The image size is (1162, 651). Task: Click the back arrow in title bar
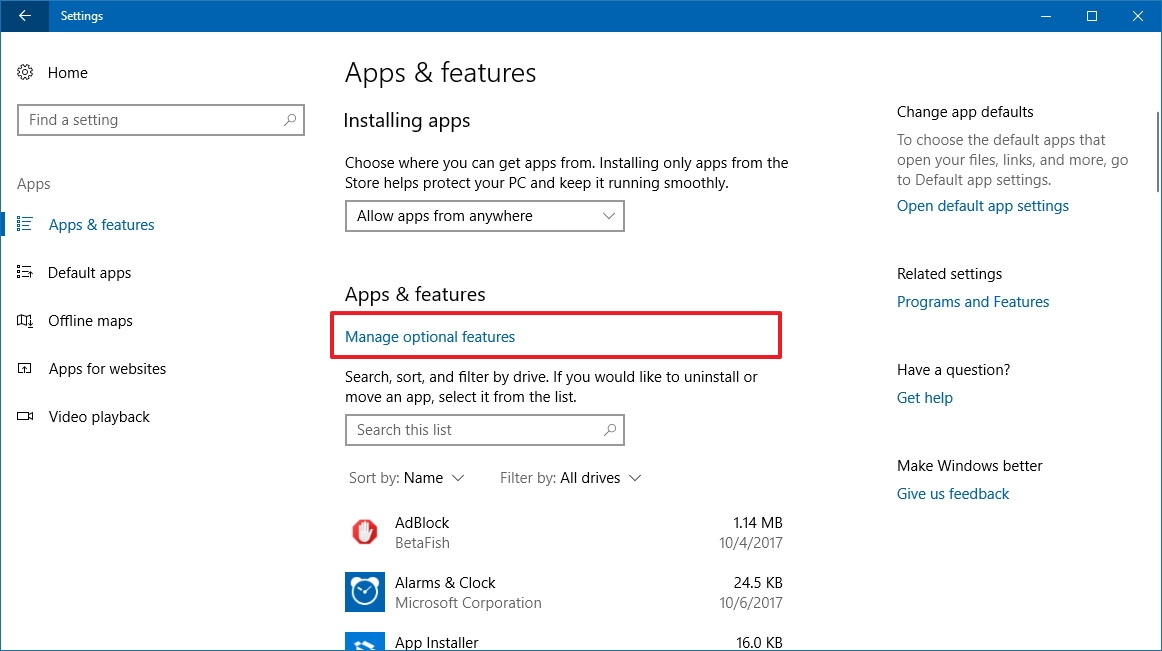[24, 16]
